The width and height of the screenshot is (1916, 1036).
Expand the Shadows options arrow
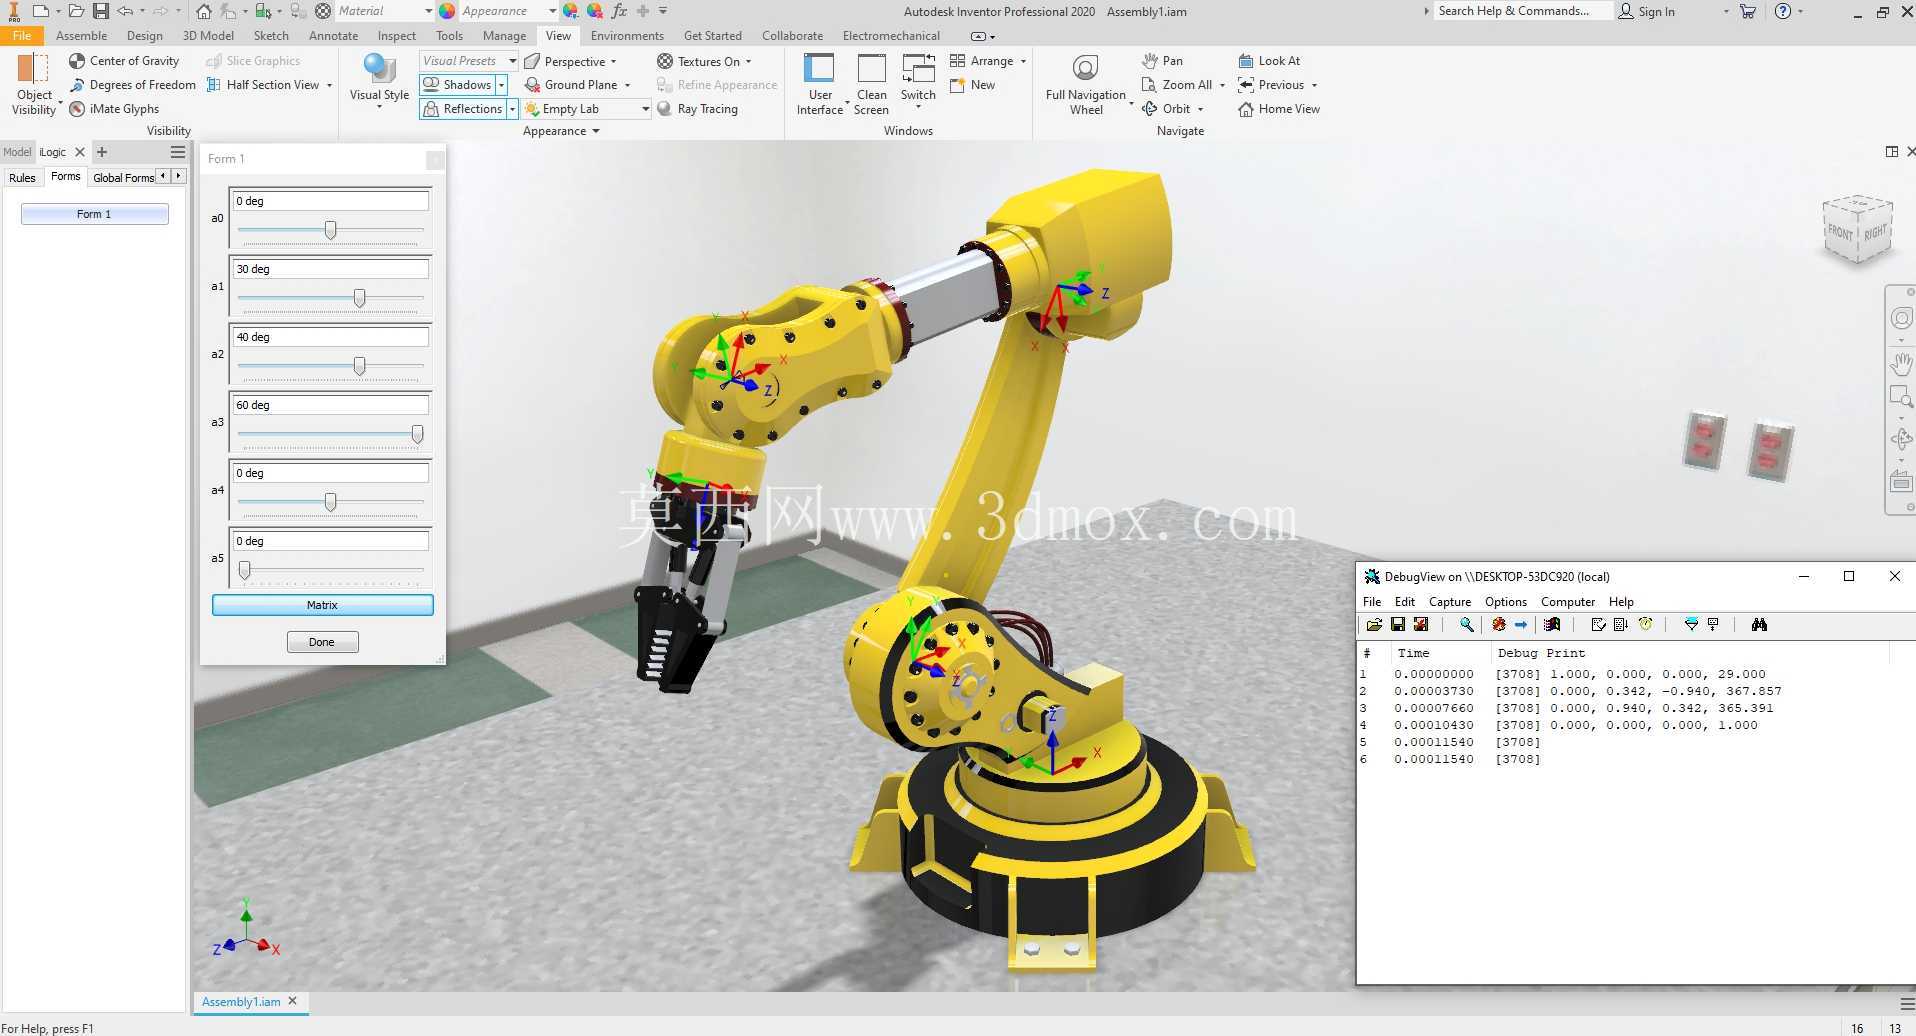point(502,85)
